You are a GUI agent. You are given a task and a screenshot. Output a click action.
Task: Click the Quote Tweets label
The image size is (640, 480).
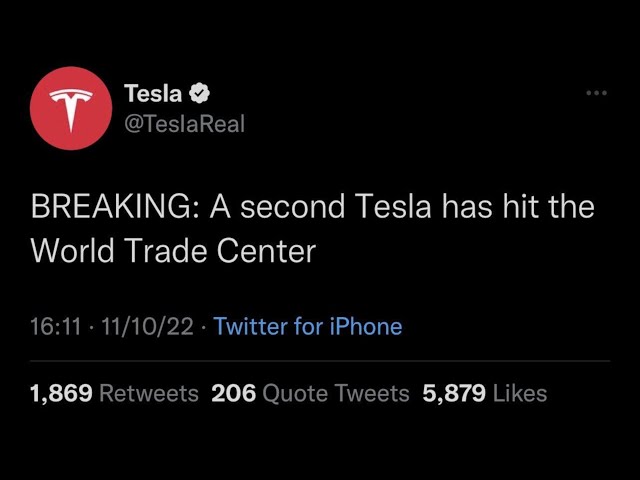336,394
